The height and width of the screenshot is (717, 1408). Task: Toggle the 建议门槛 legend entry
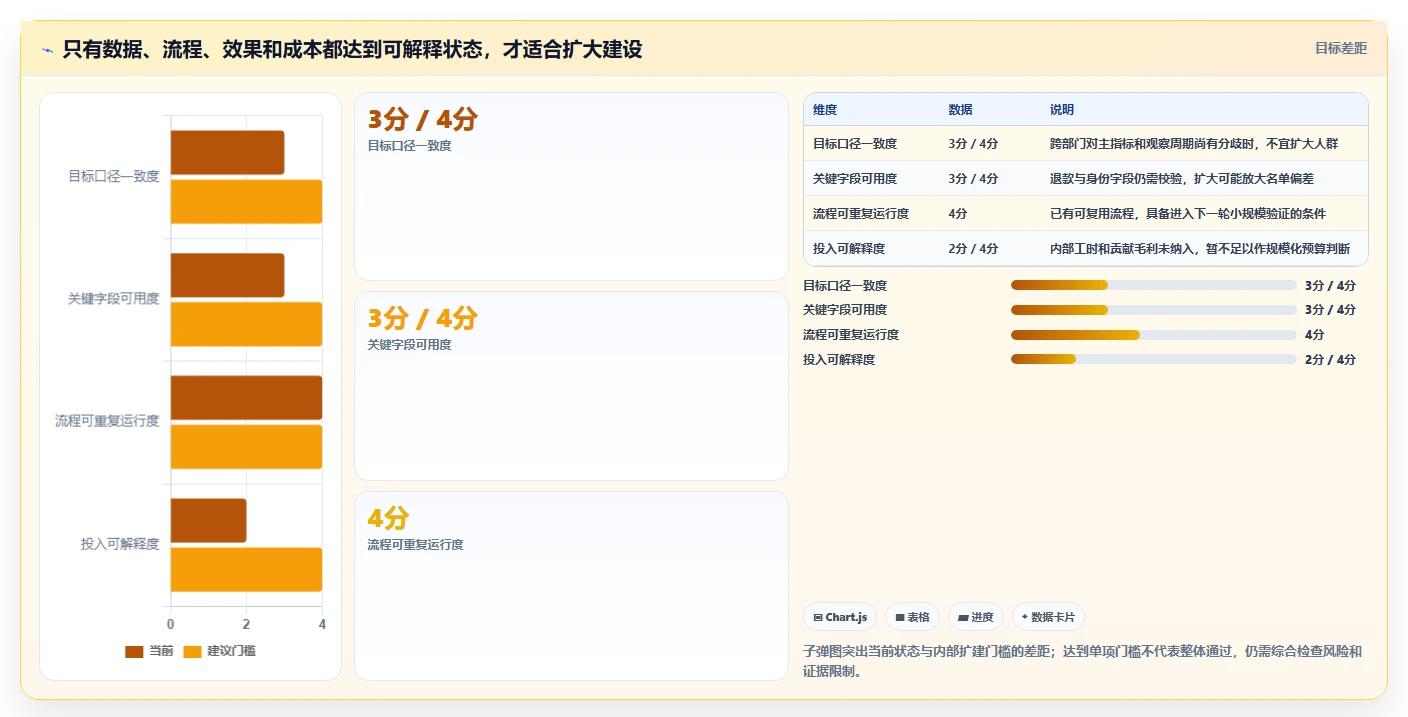pos(219,651)
